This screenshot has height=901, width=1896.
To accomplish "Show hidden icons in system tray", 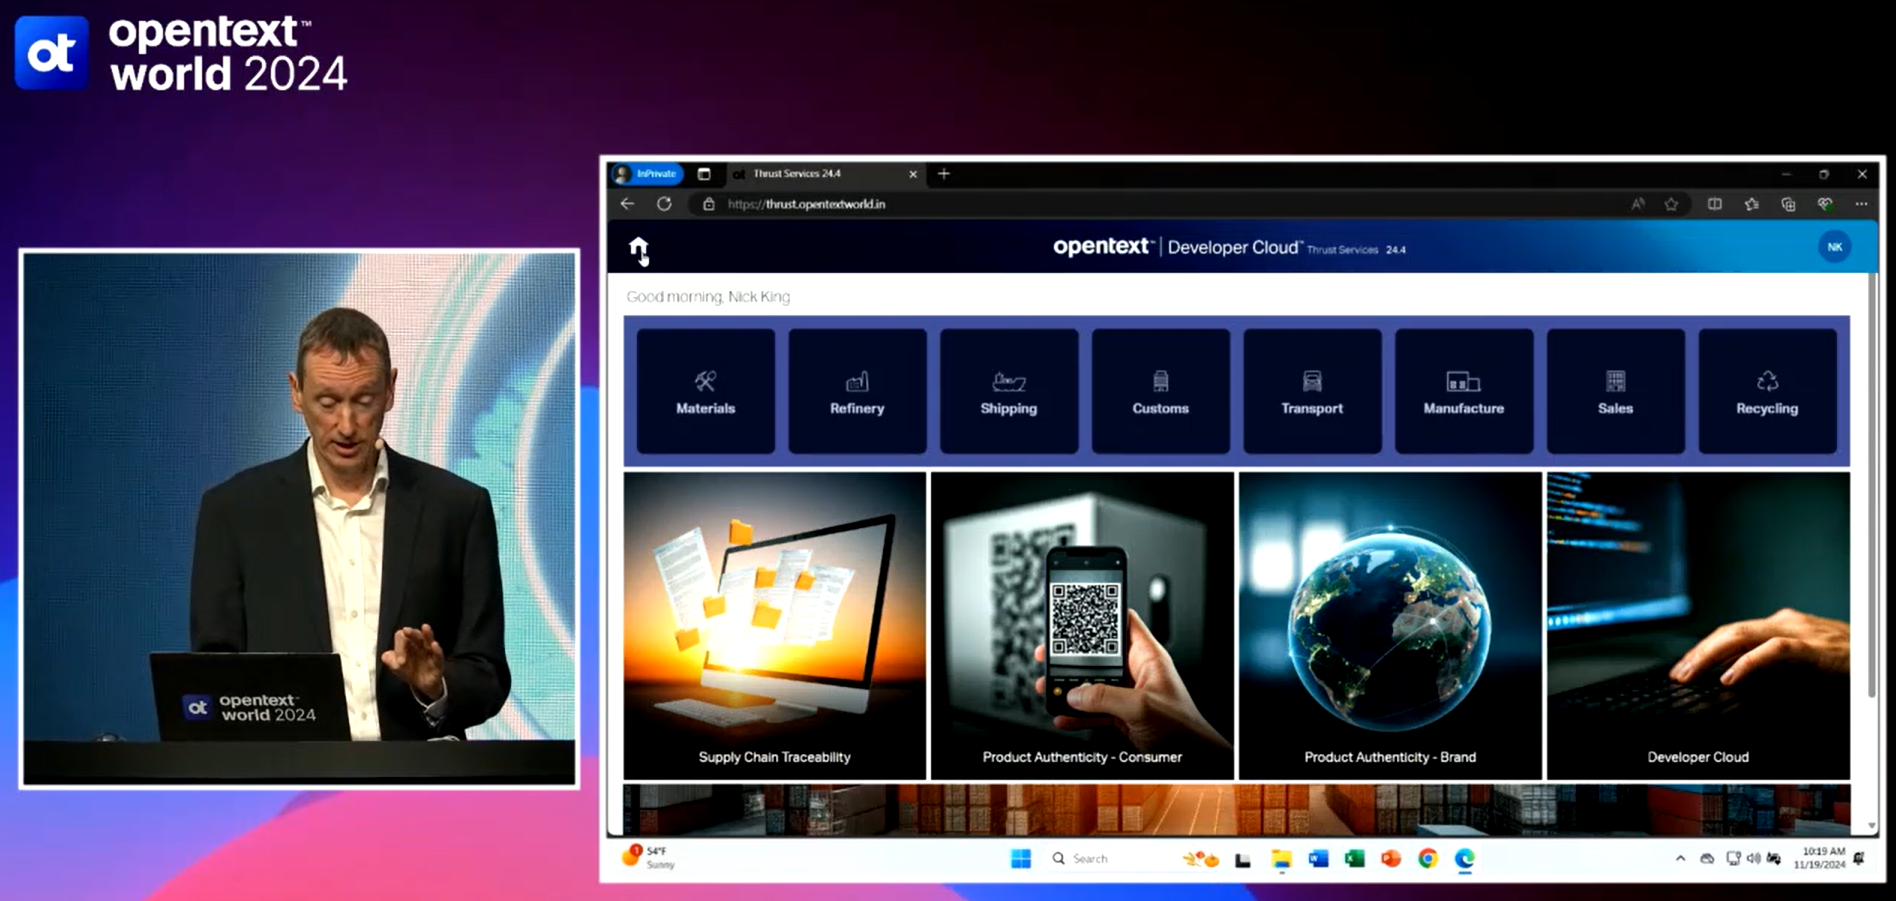I will click(x=1680, y=859).
